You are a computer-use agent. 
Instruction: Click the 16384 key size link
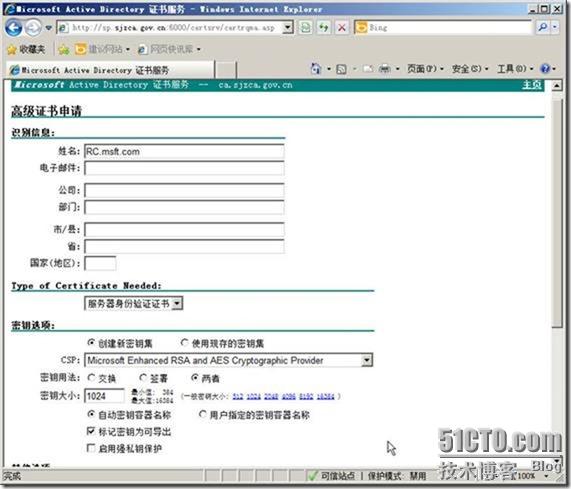pyautogui.click(x=326, y=397)
